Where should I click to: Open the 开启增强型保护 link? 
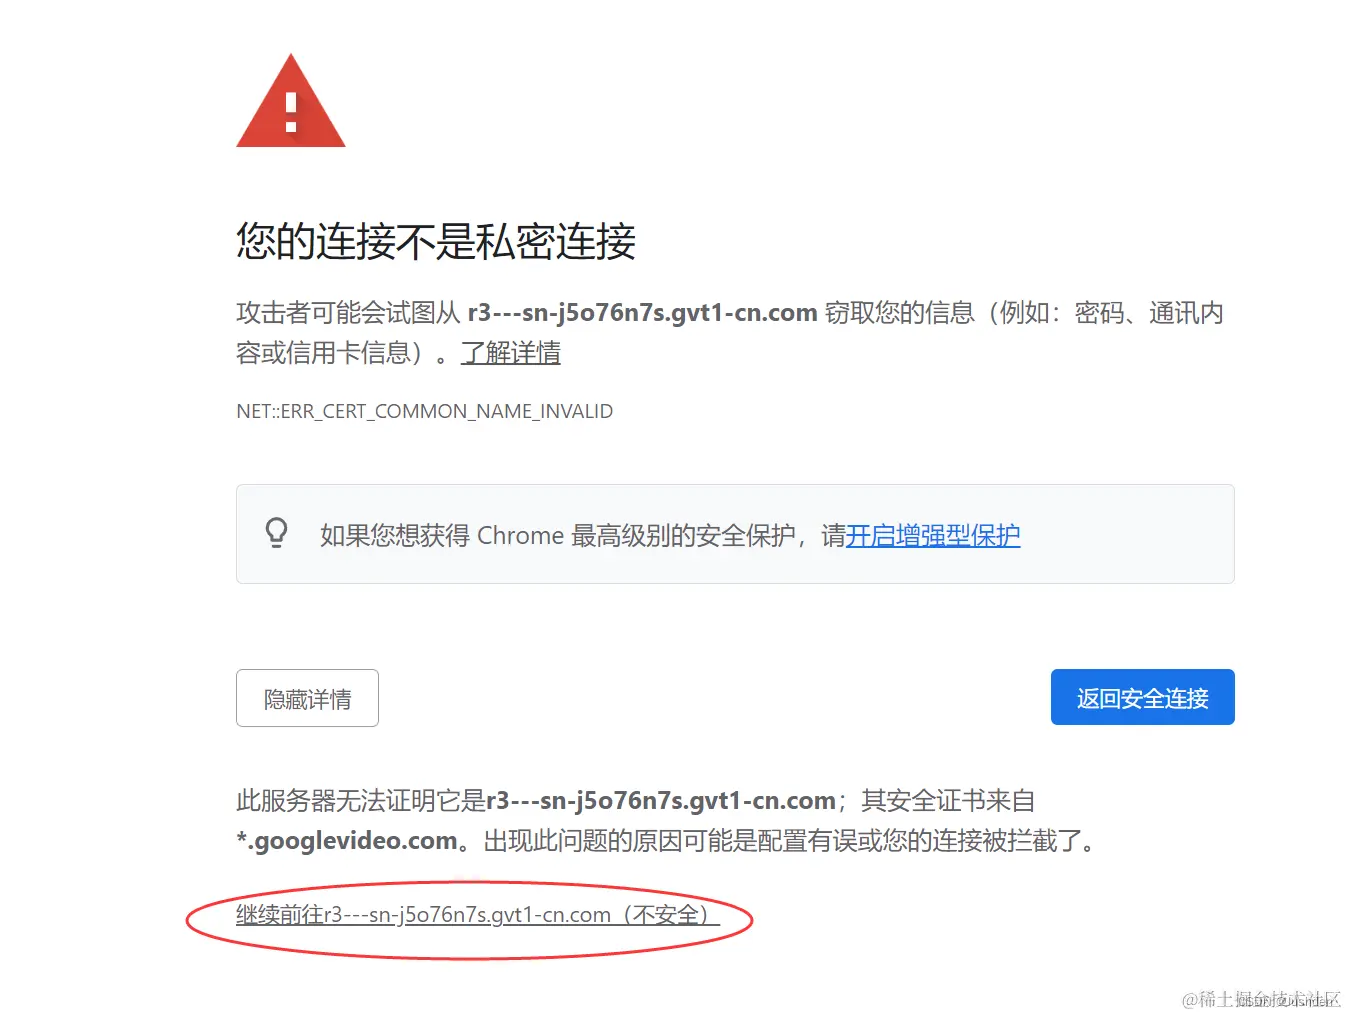933,536
